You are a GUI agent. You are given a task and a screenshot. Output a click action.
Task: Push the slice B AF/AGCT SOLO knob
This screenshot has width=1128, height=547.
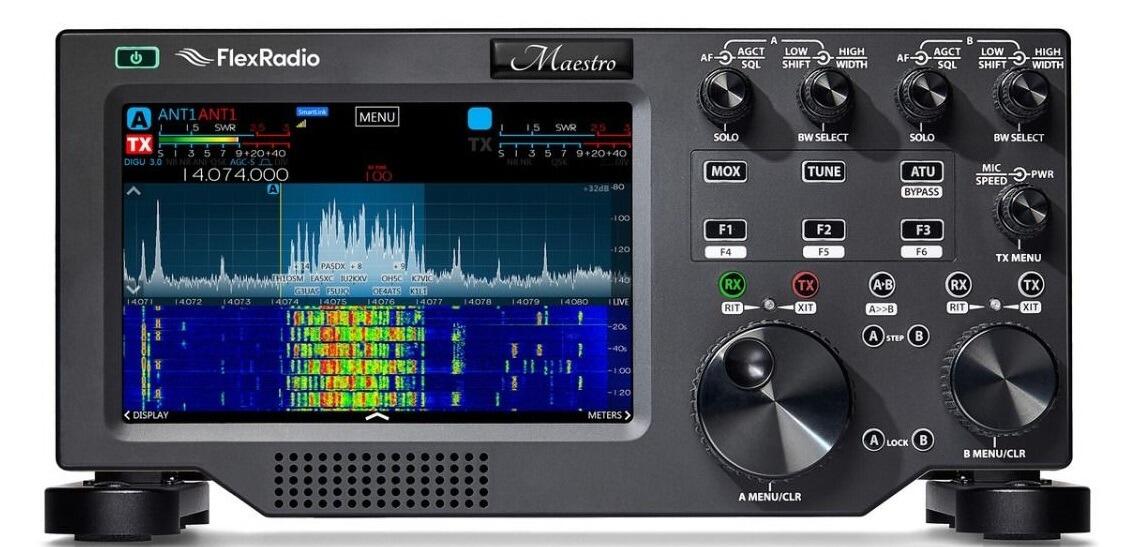(x=923, y=96)
